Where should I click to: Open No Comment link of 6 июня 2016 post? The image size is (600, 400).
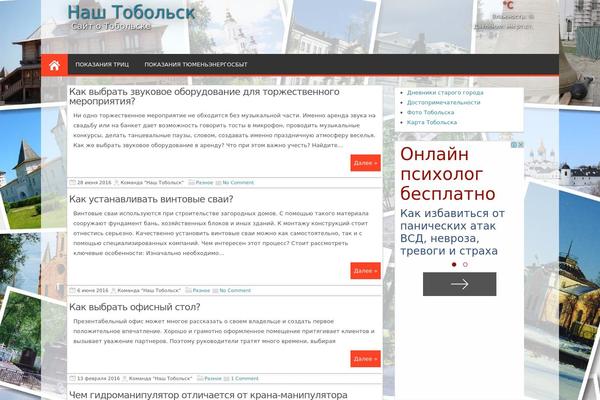[235, 291]
